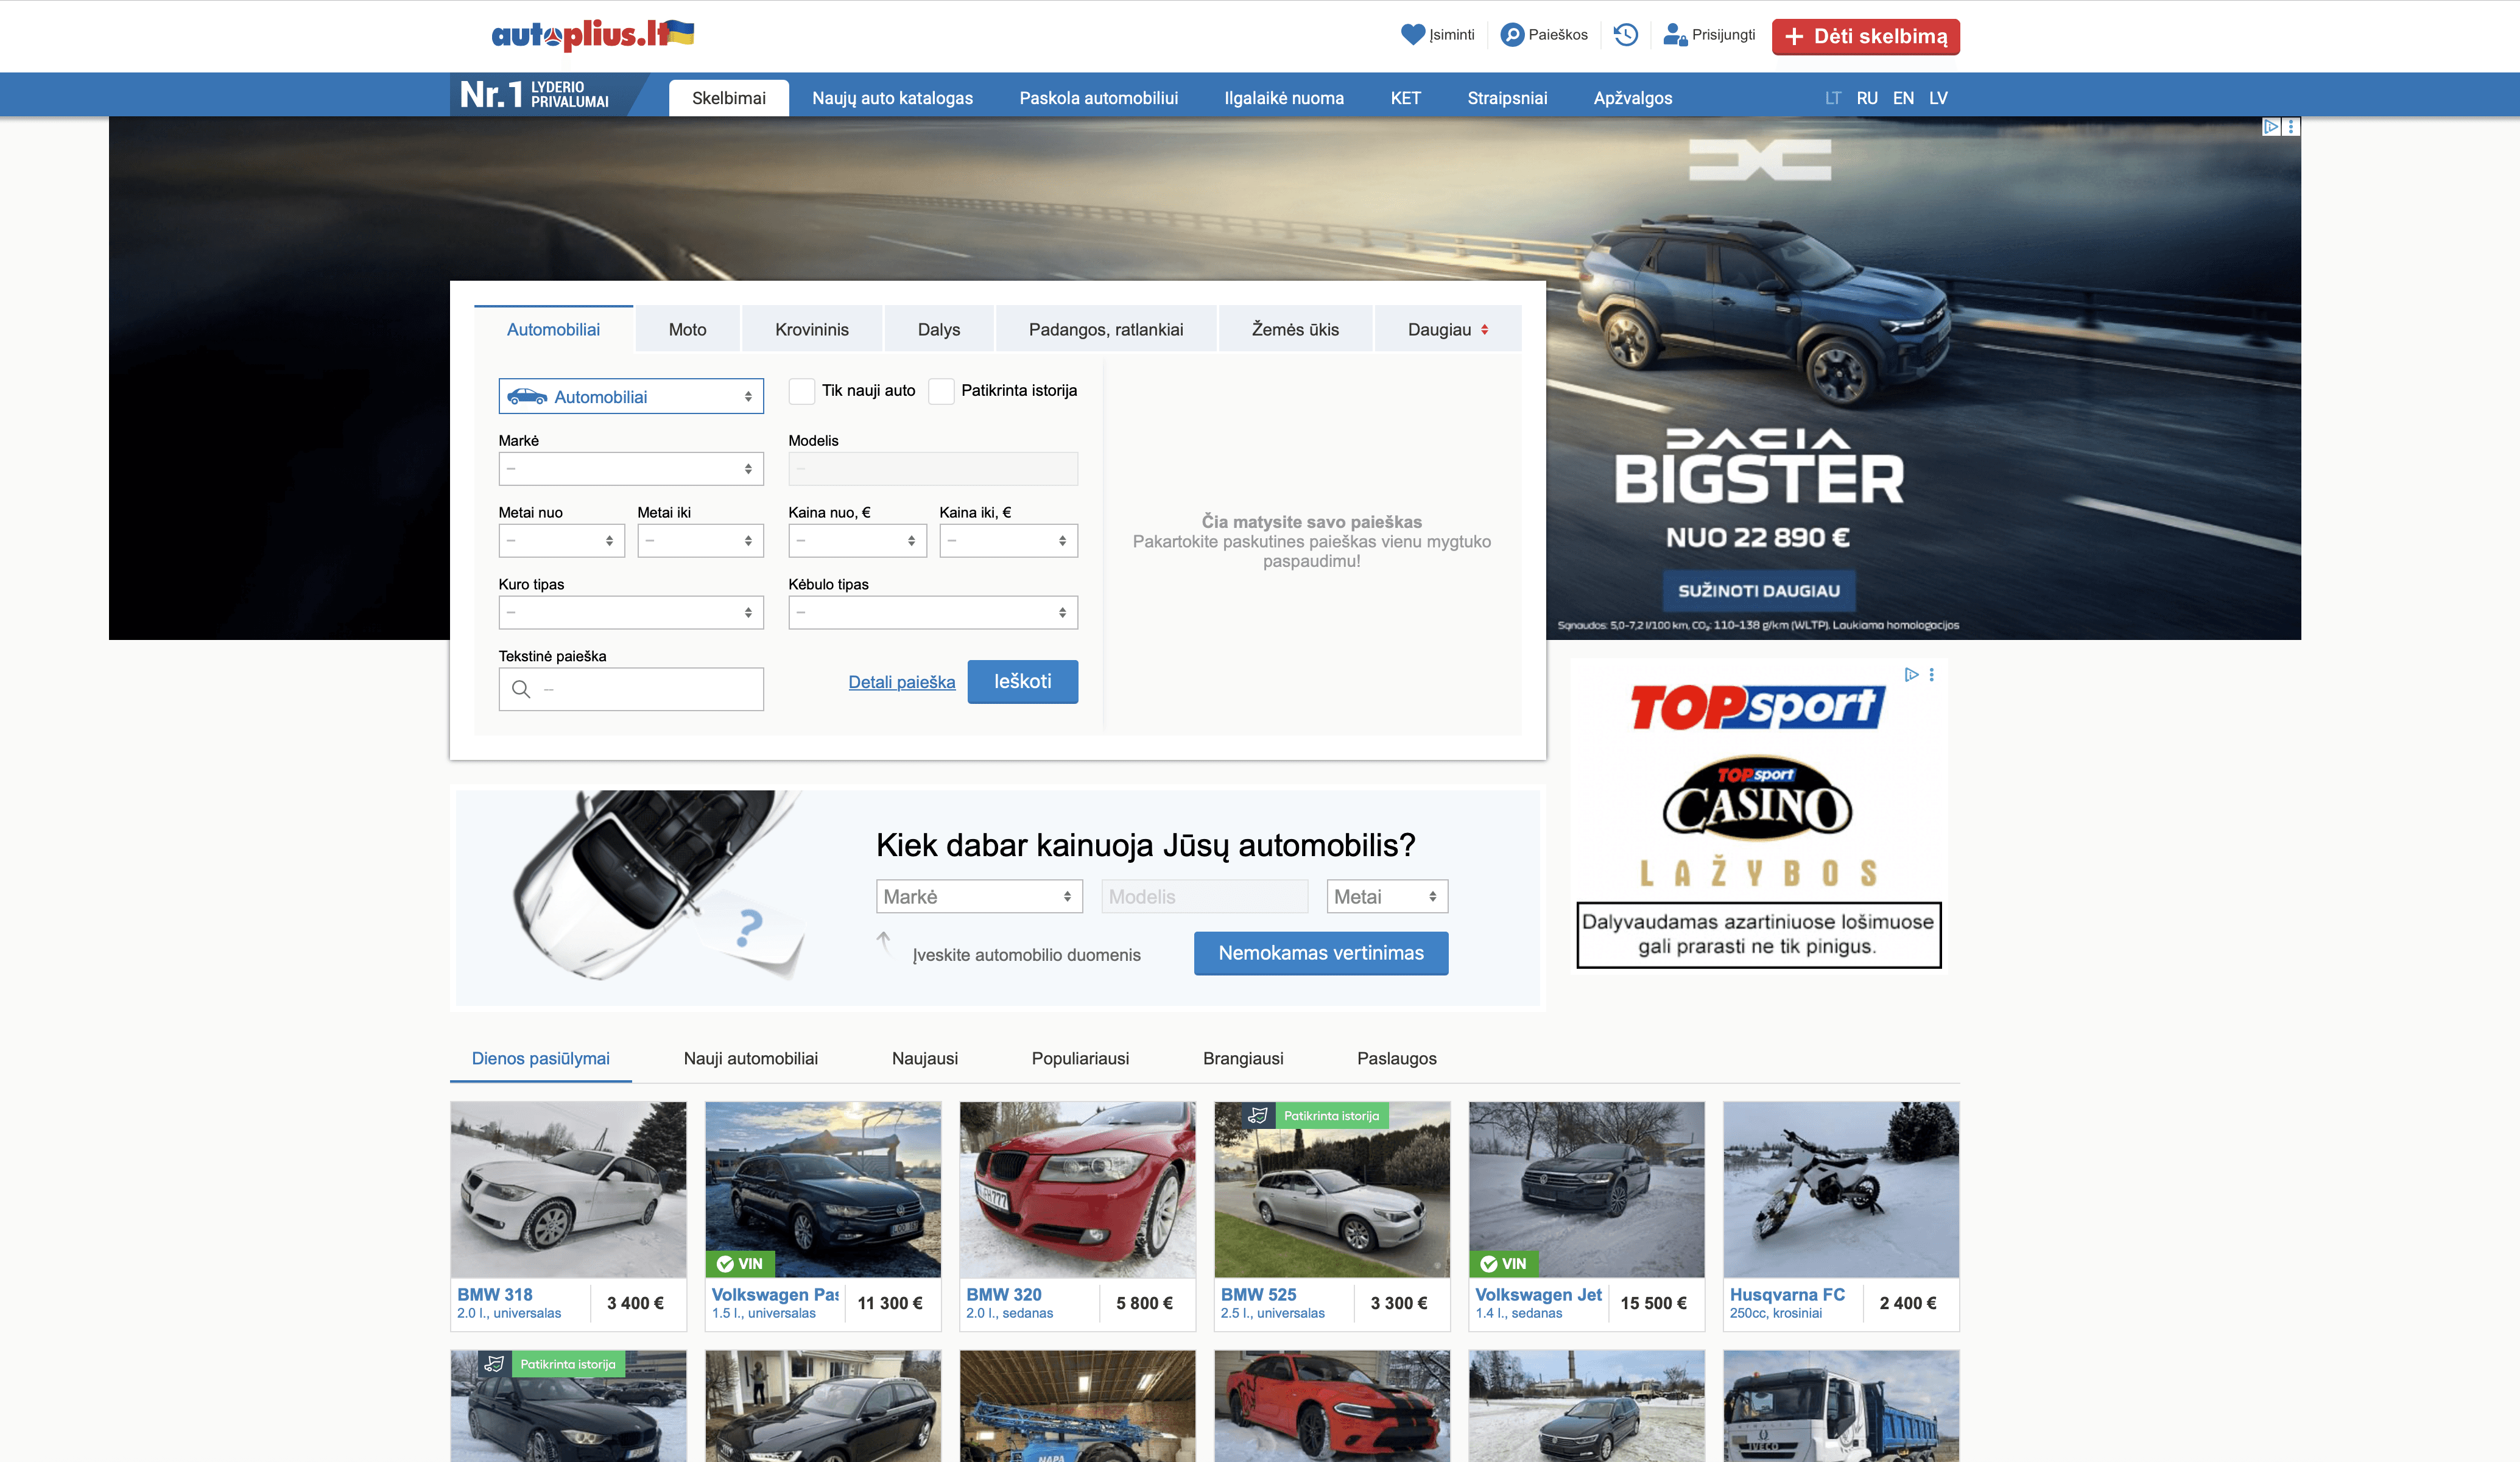Open the Naujausi listings tab

tap(924, 1058)
